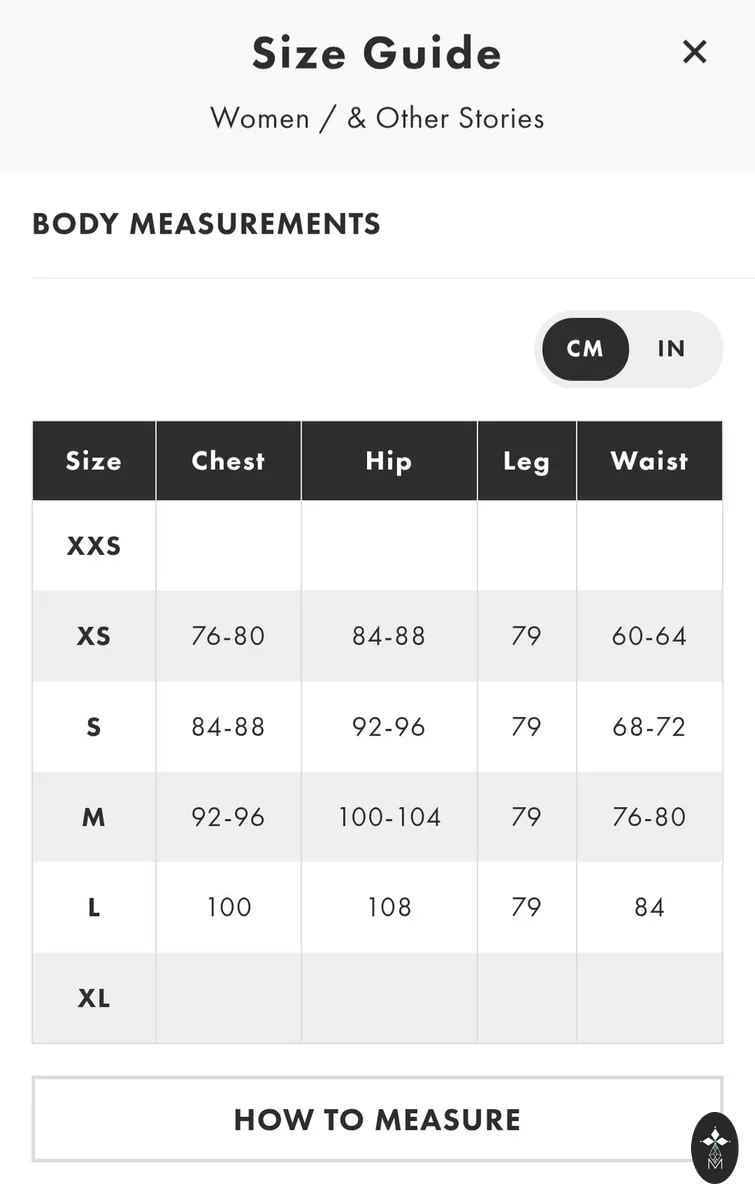This screenshot has height=1200, width=755.
Task: Select the Leg column header
Action: click(x=527, y=461)
